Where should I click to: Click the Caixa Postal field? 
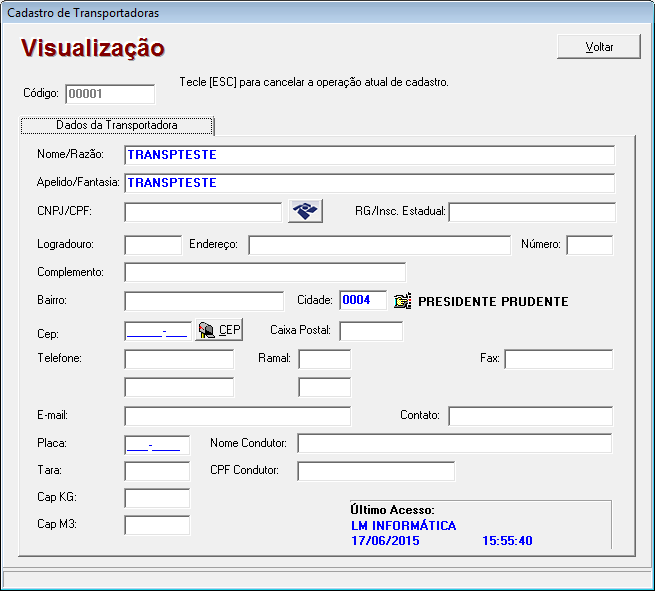point(371,331)
